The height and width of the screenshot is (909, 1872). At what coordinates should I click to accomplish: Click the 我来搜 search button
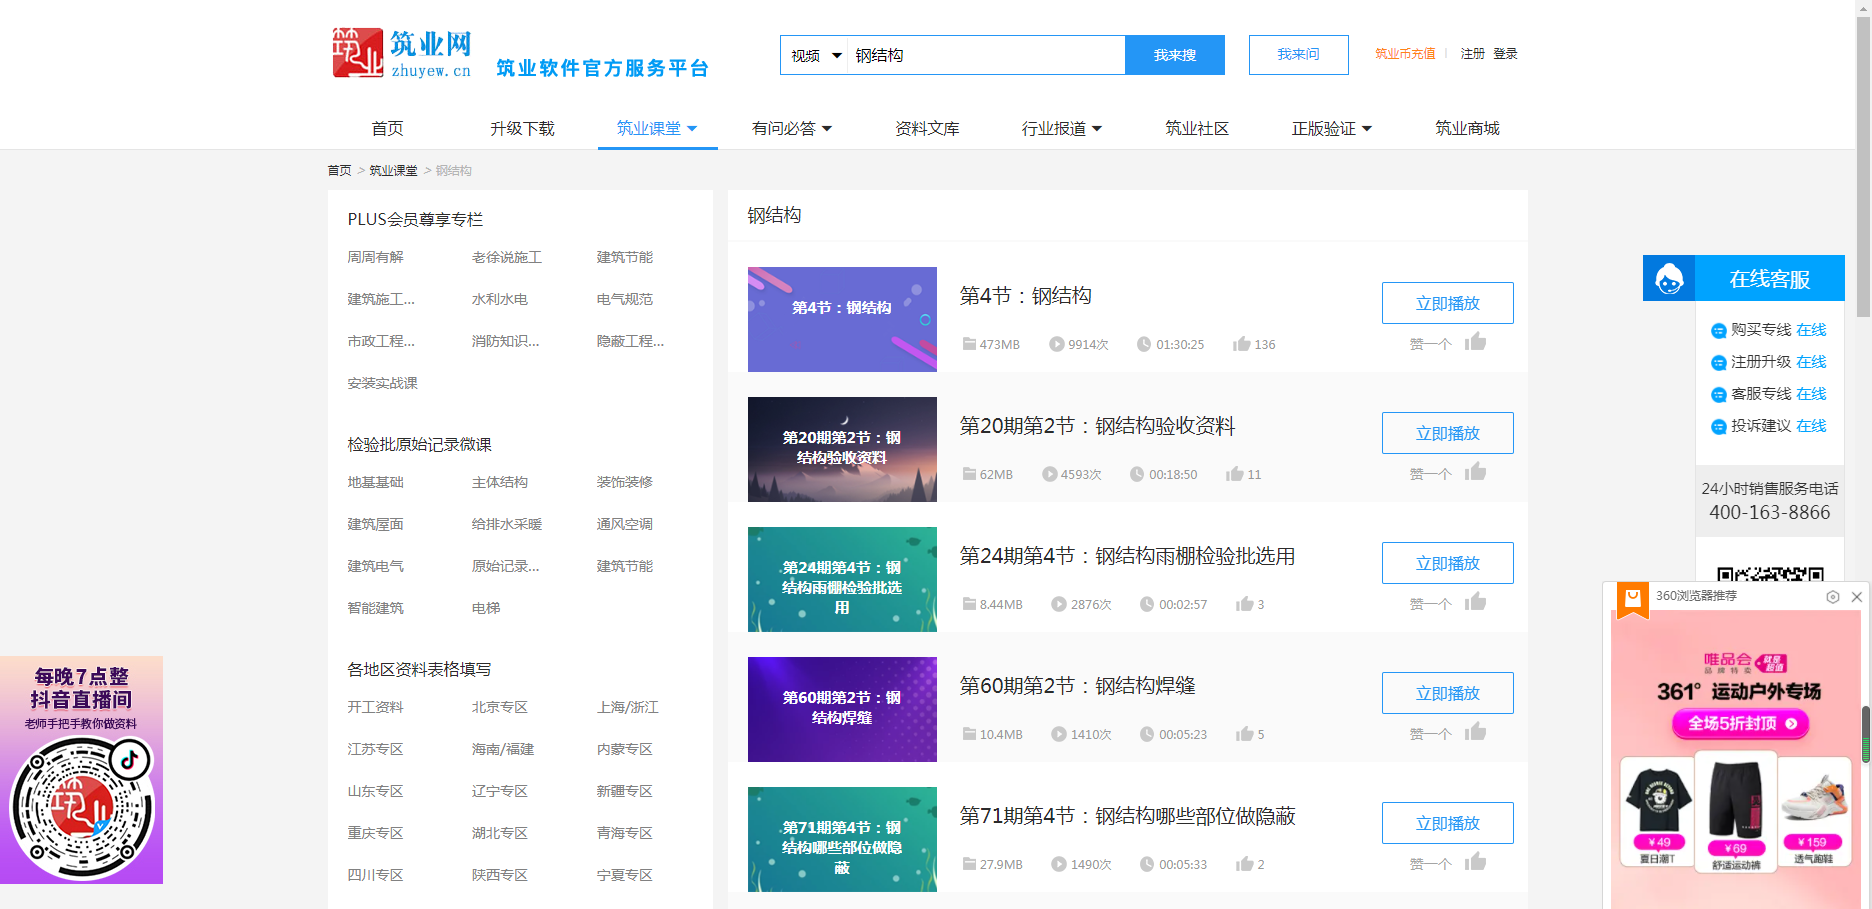[x=1175, y=55]
